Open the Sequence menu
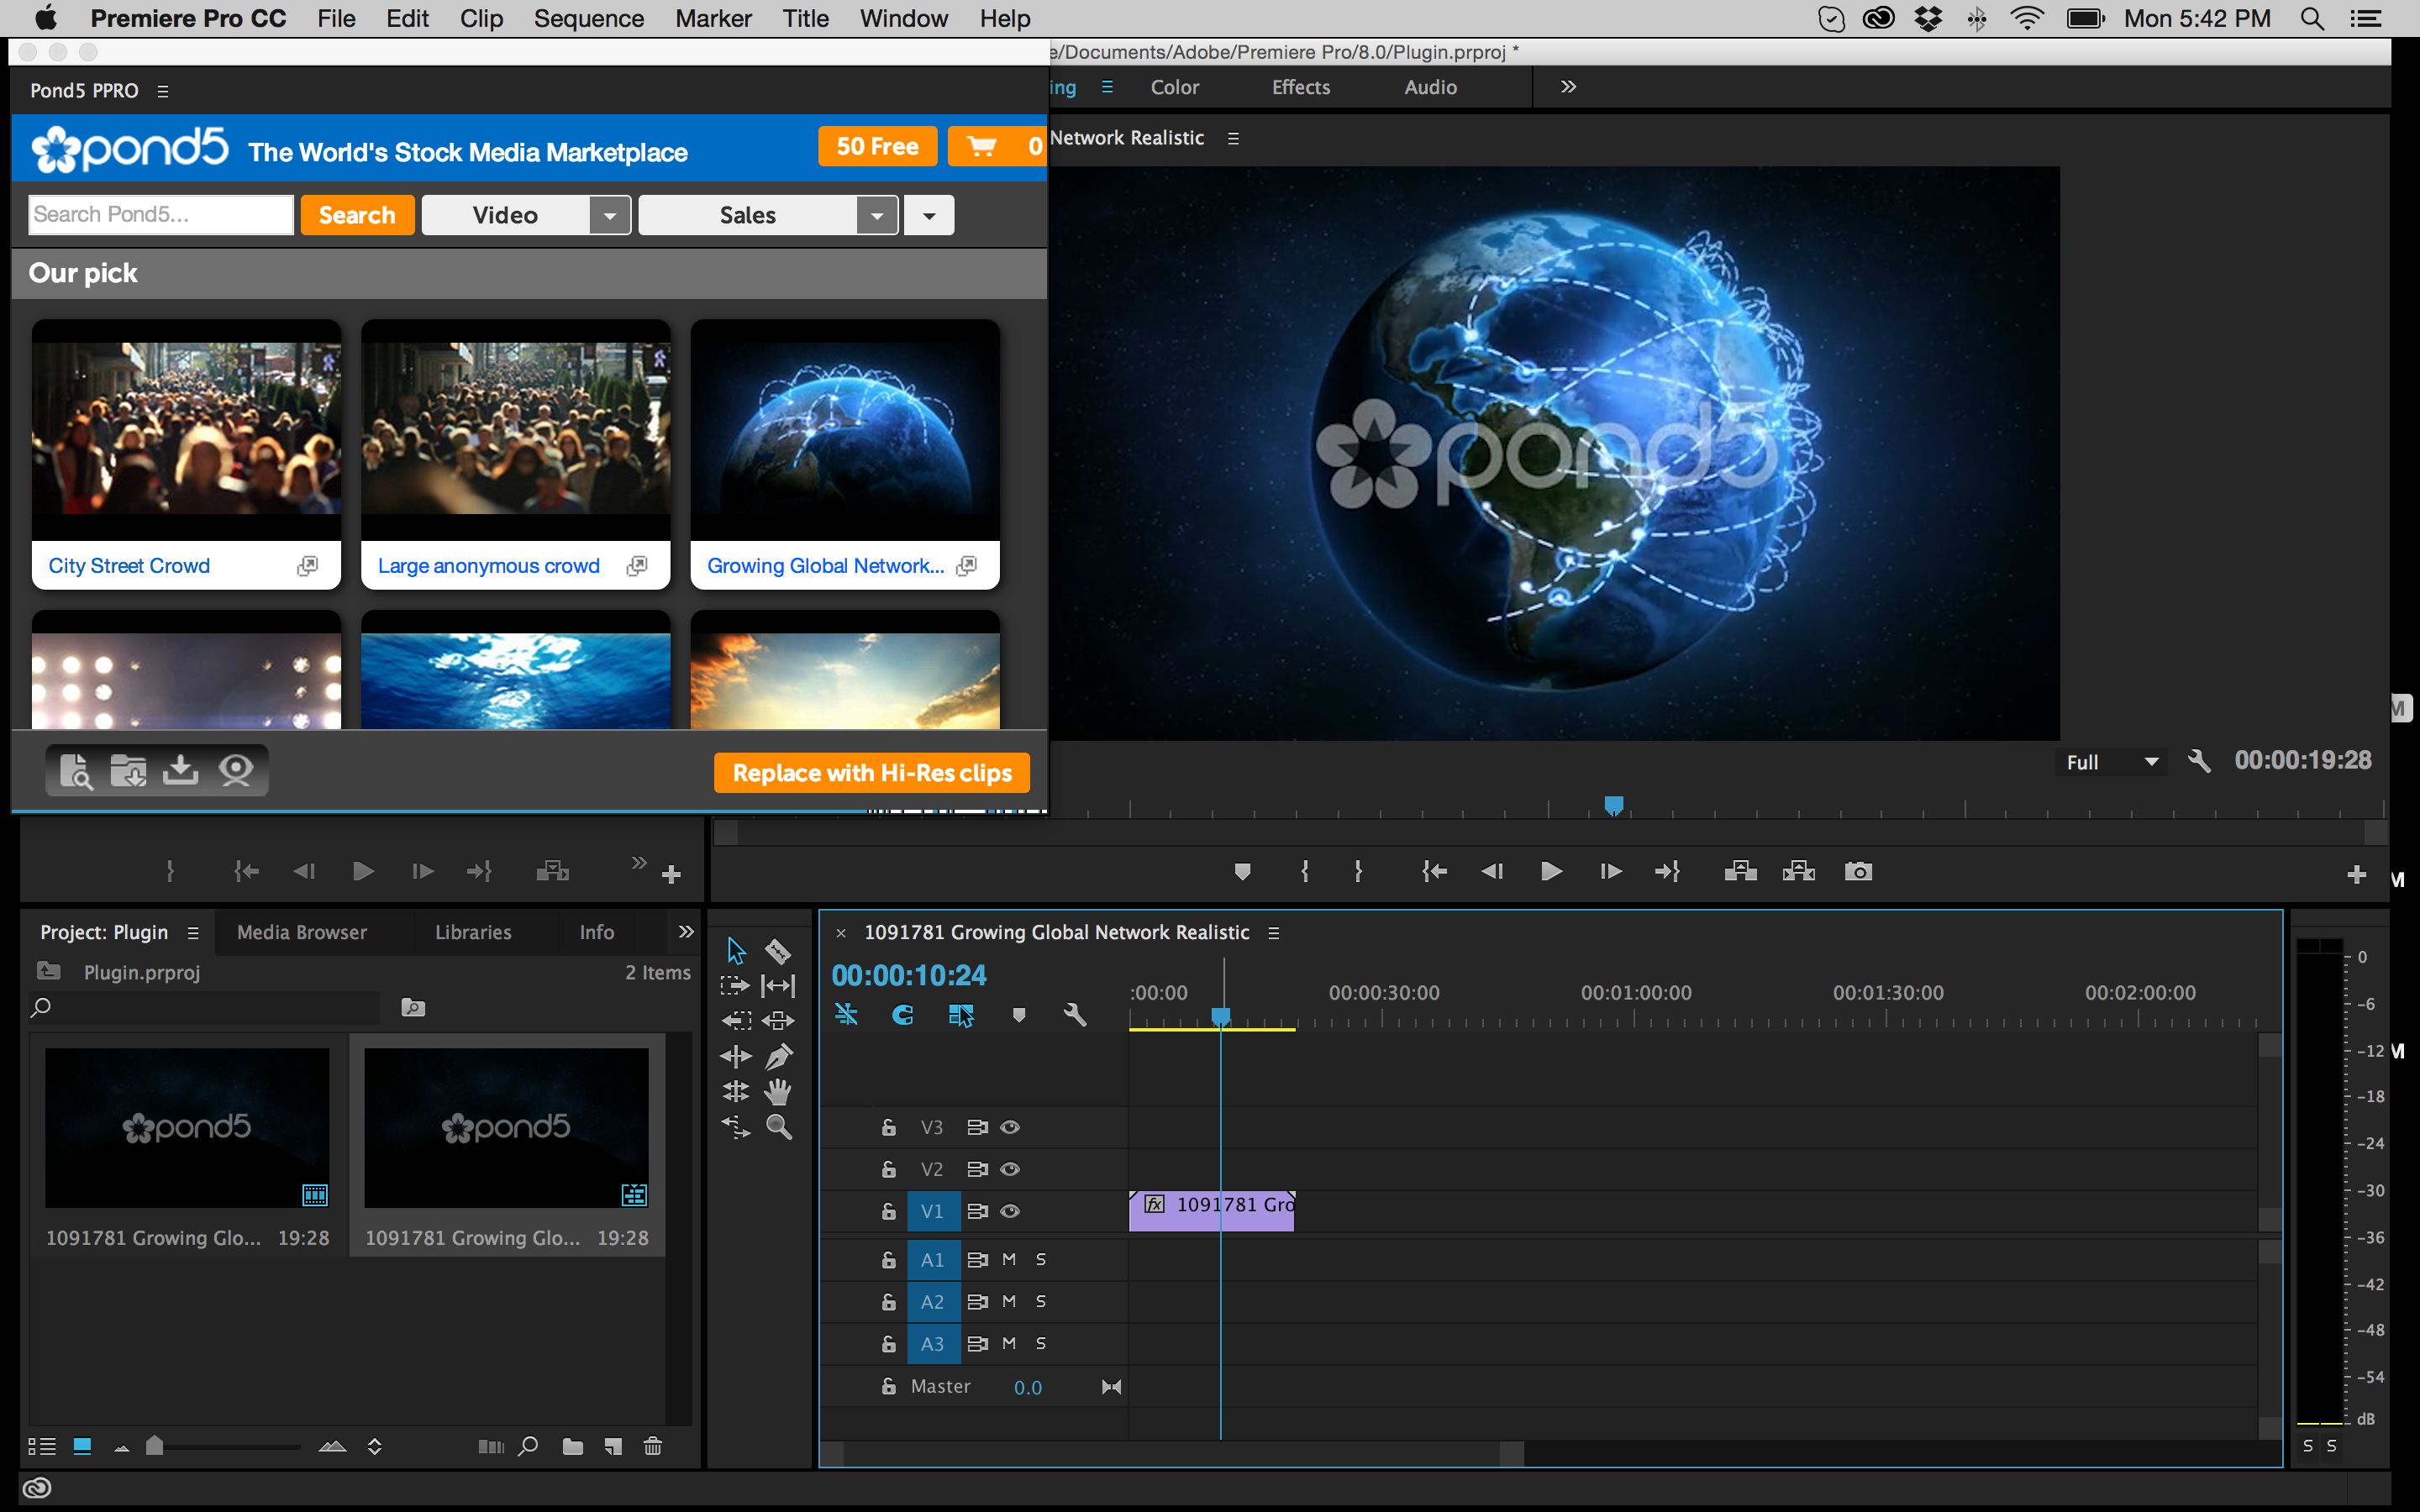 pyautogui.click(x=588, y=19)
